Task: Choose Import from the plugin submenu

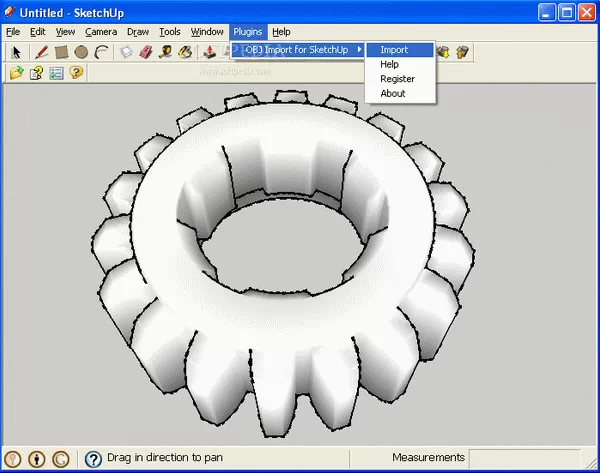Action: (400, 50)
